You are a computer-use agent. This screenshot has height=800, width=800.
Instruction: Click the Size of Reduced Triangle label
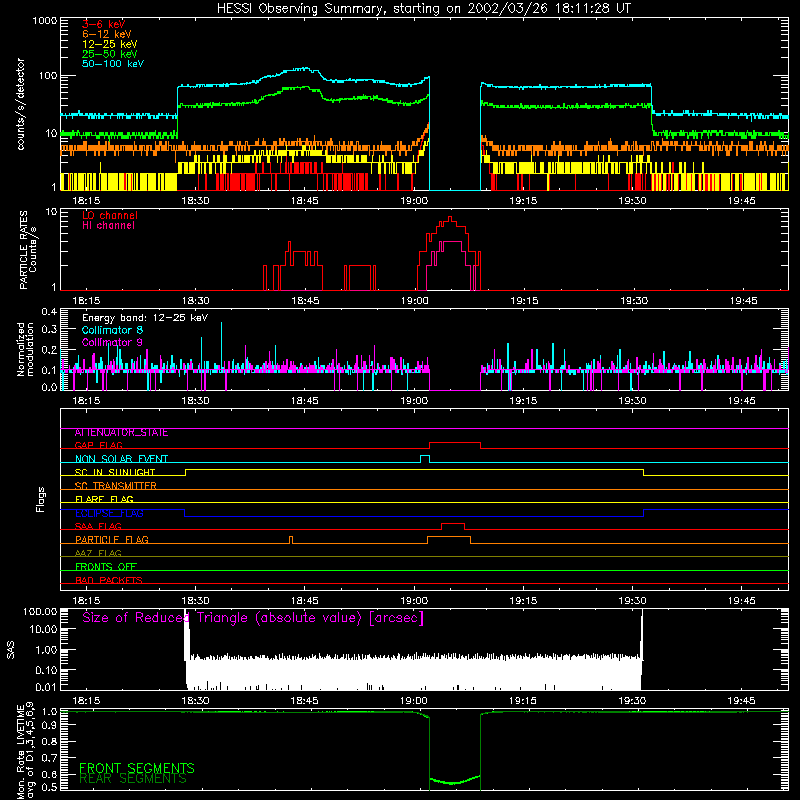[253, 618]
